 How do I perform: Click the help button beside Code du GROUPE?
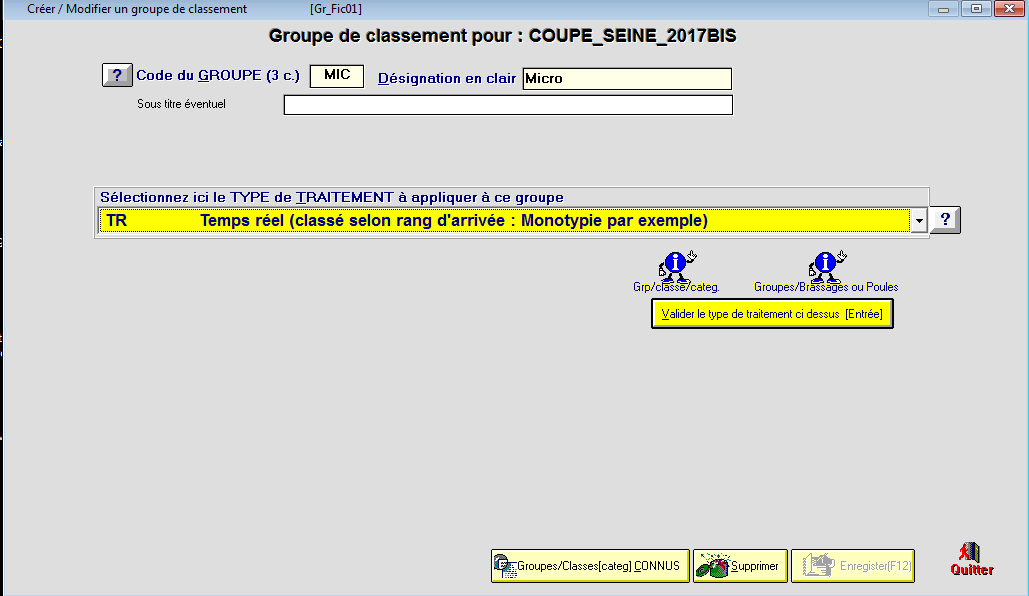pyautogui.click(x=117, y=75)
